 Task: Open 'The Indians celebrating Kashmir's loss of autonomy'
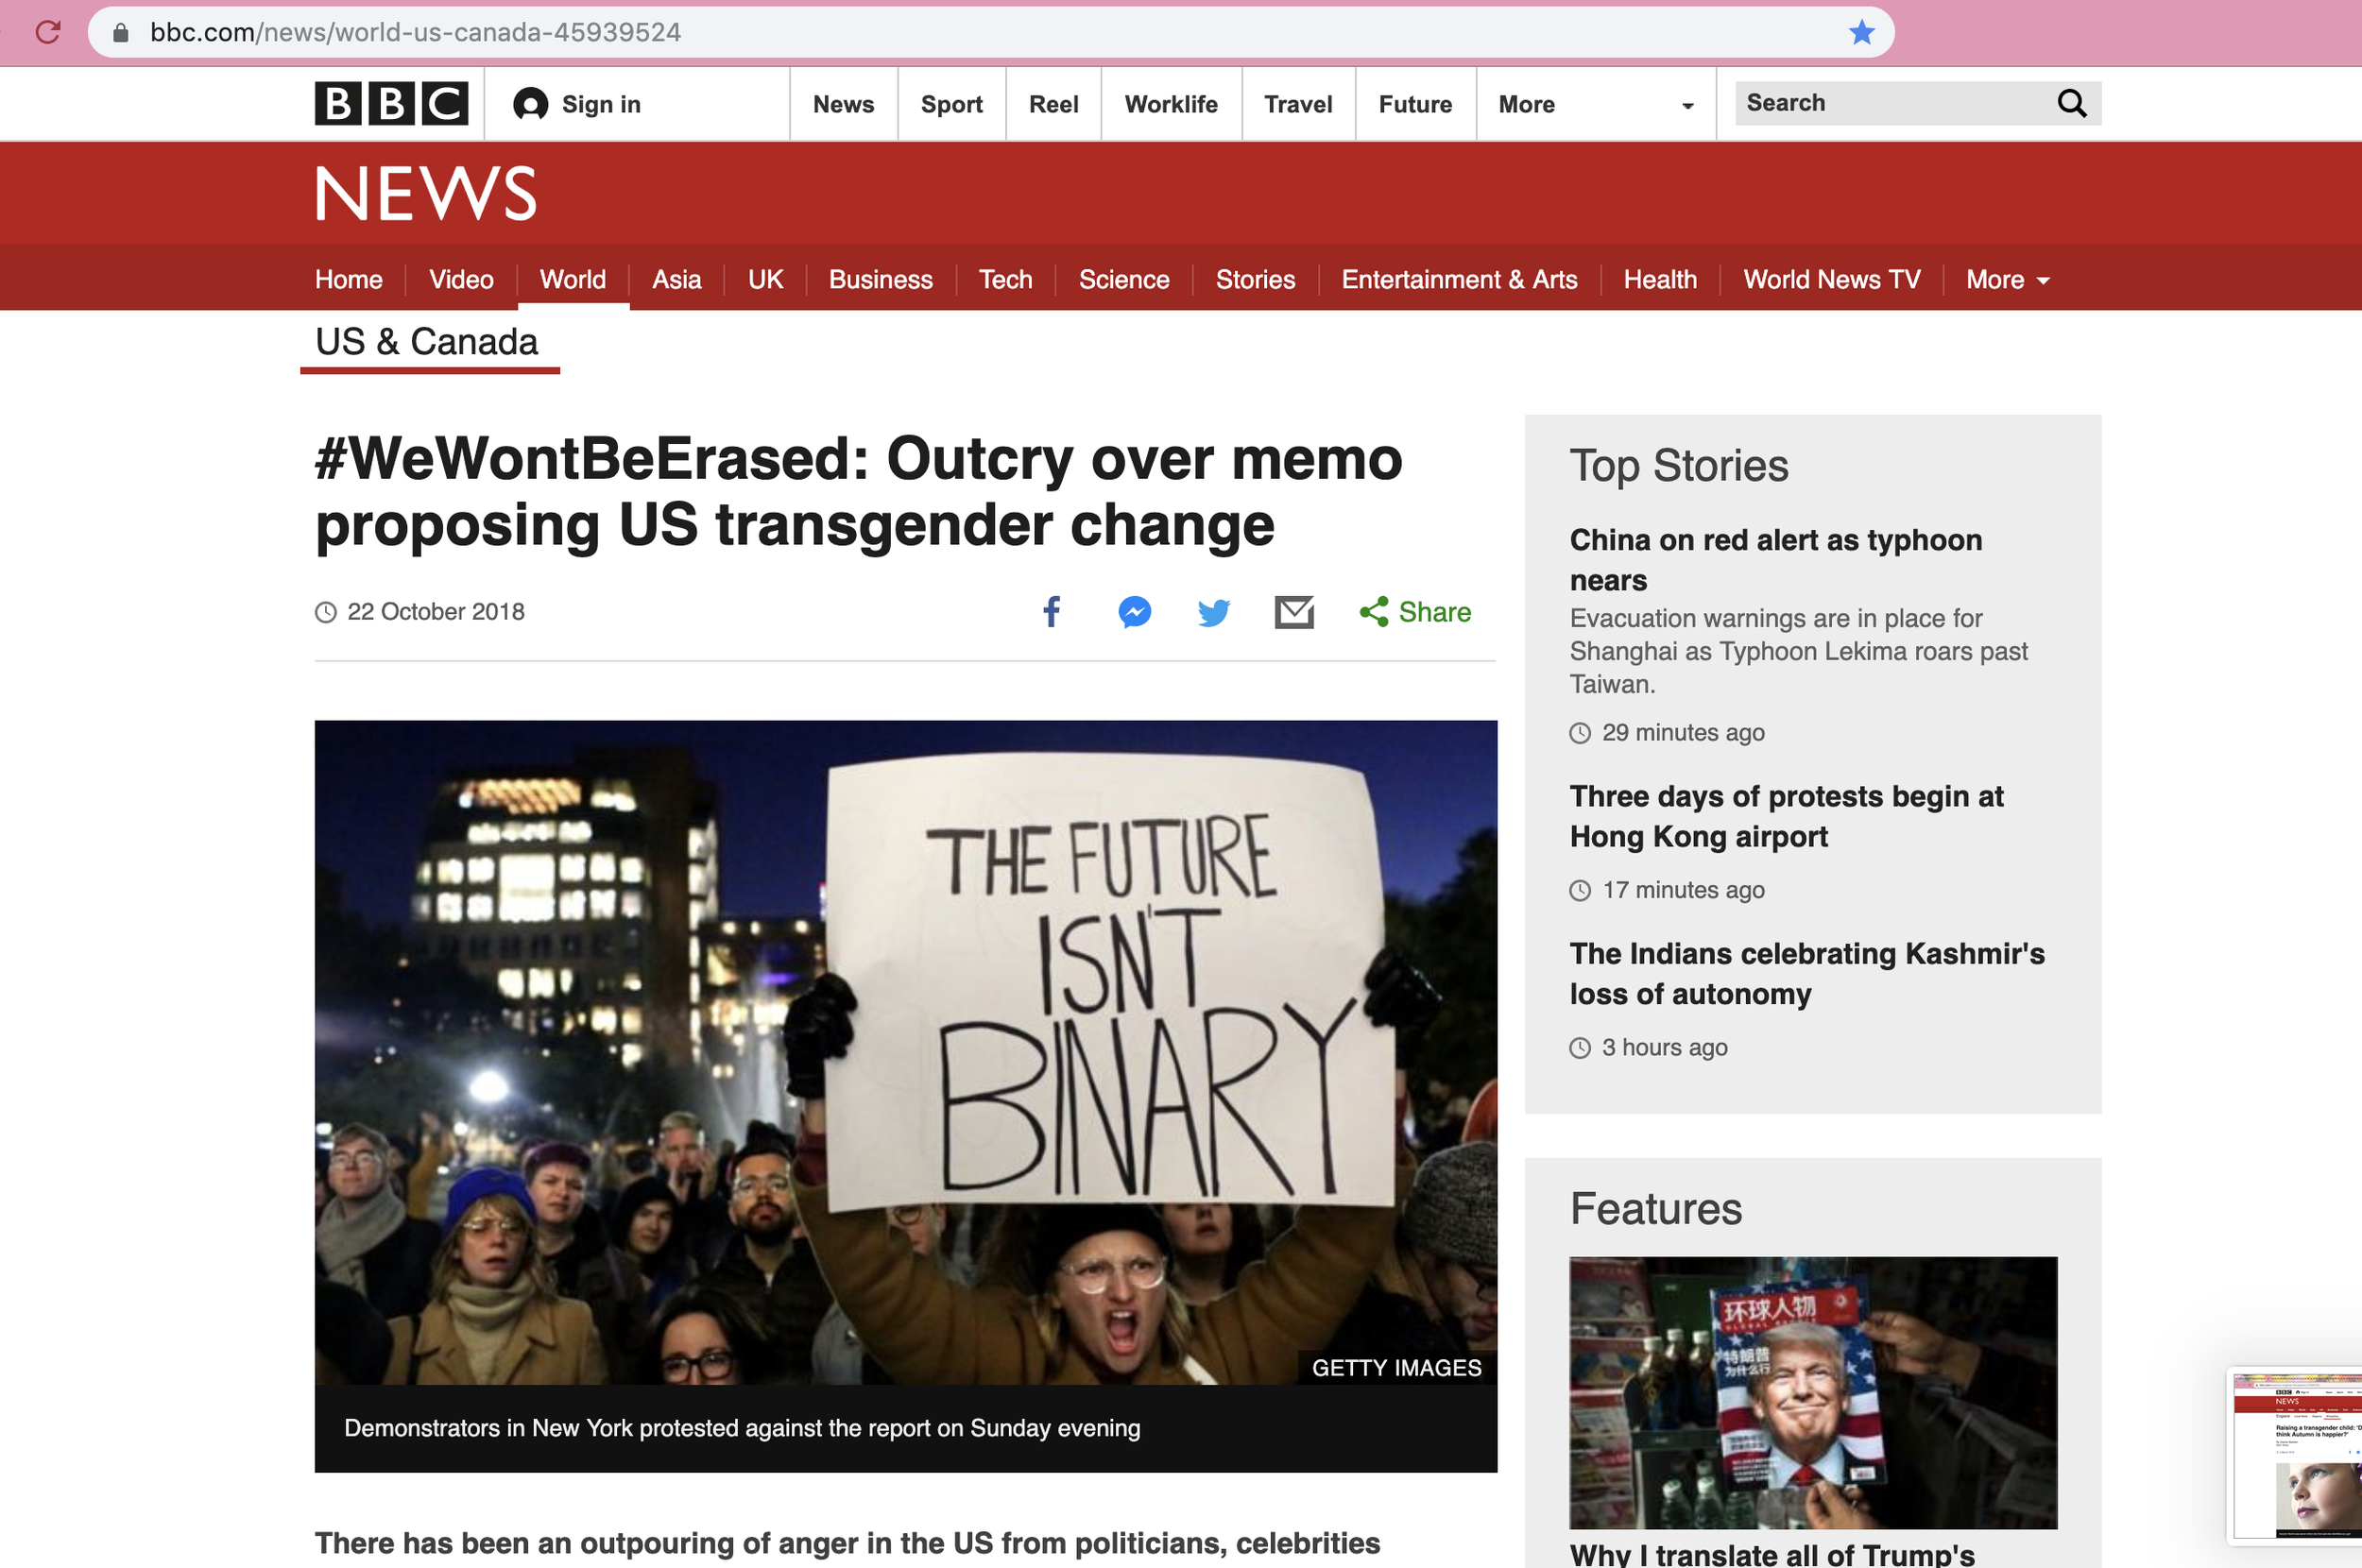(1807, 973)
